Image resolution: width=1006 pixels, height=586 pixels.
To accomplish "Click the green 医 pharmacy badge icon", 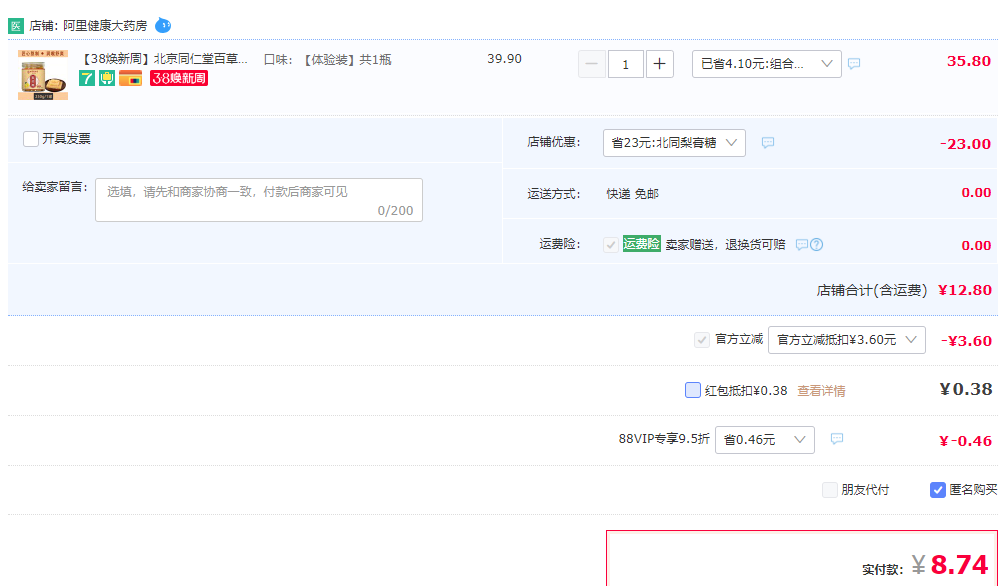I will (15, 26).
